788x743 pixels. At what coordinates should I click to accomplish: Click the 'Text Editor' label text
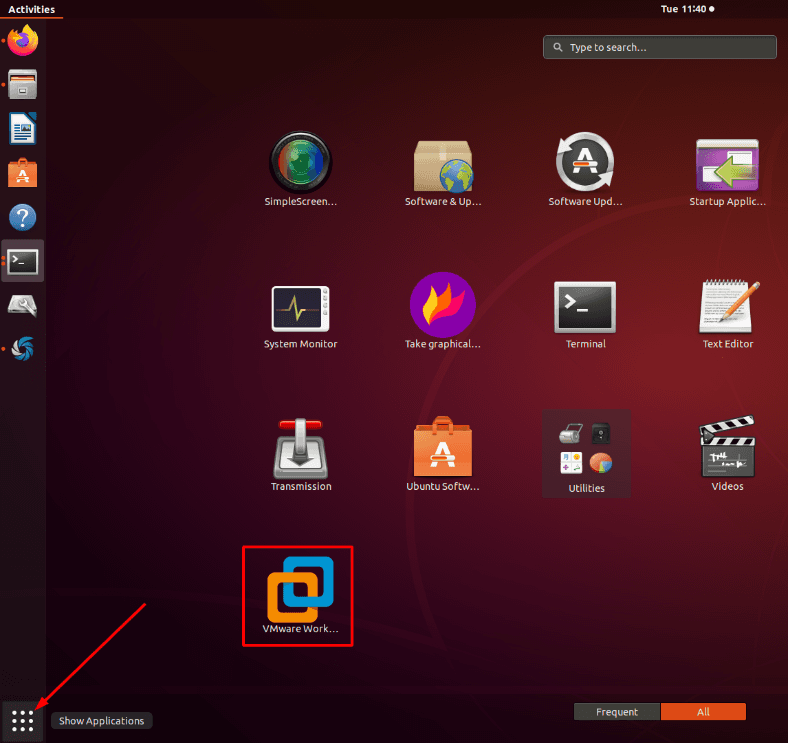pyautogui.click(x=728, y=344)
